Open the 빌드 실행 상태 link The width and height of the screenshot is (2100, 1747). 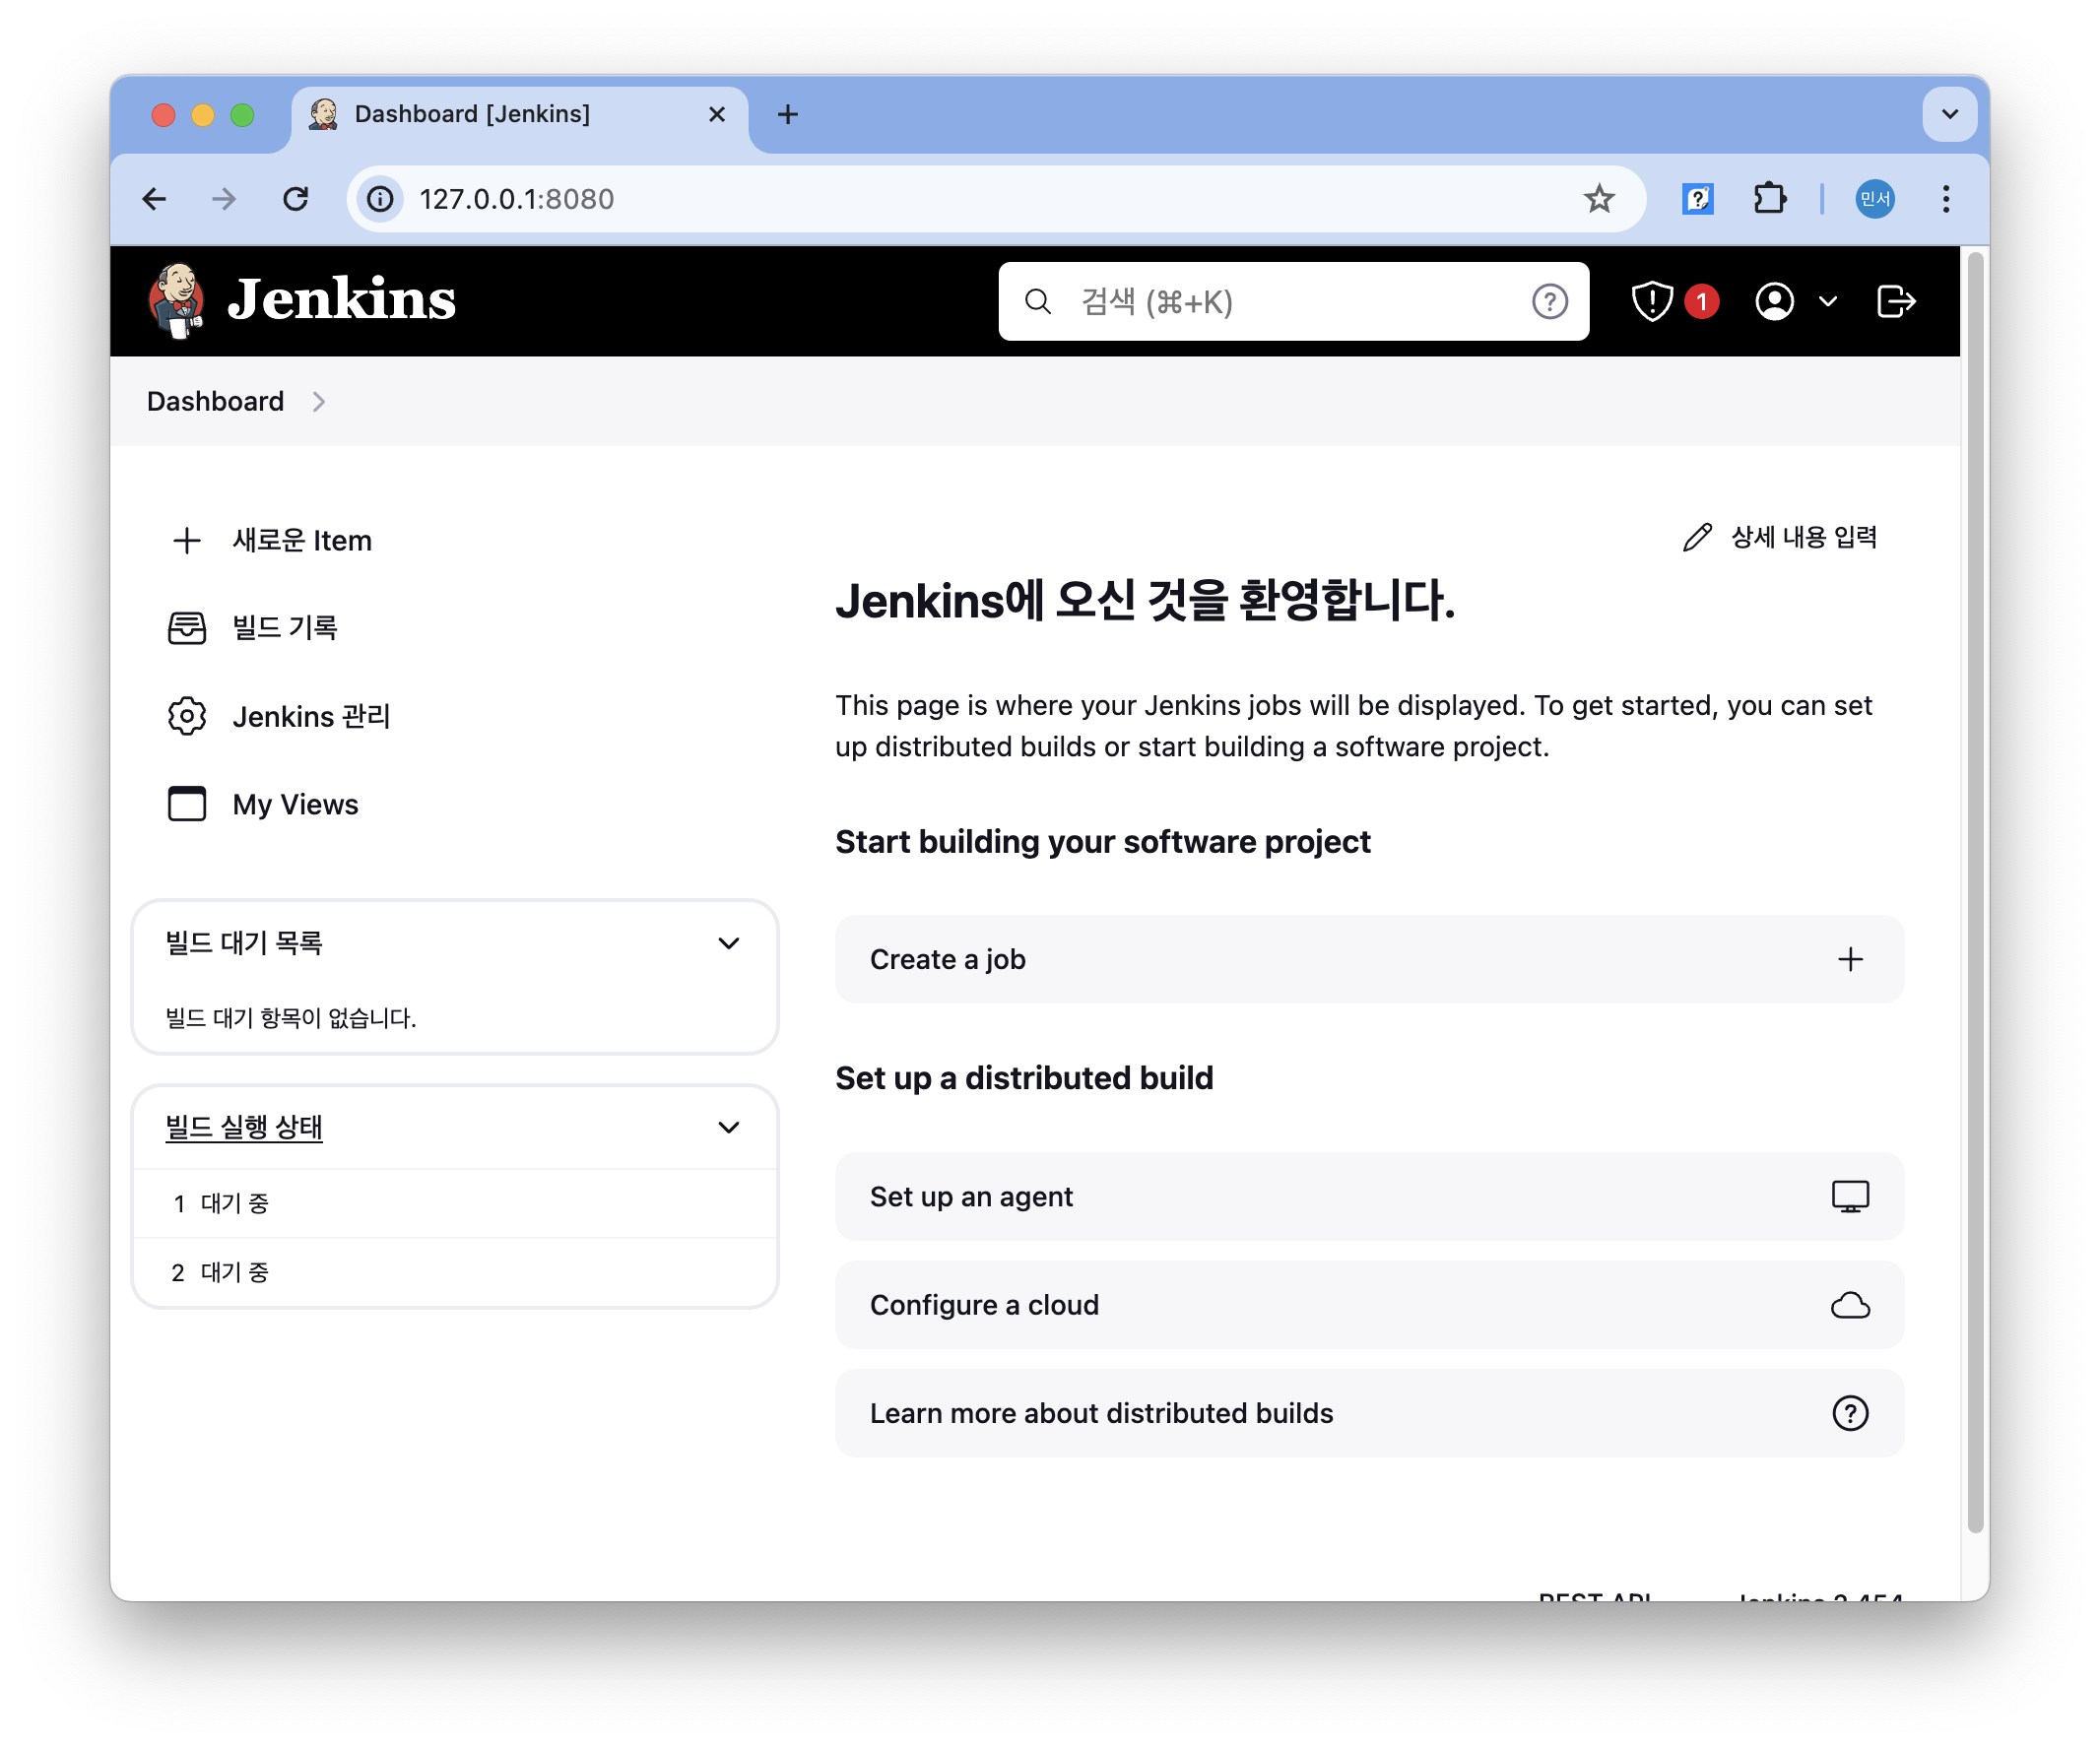coord(244,1127)
